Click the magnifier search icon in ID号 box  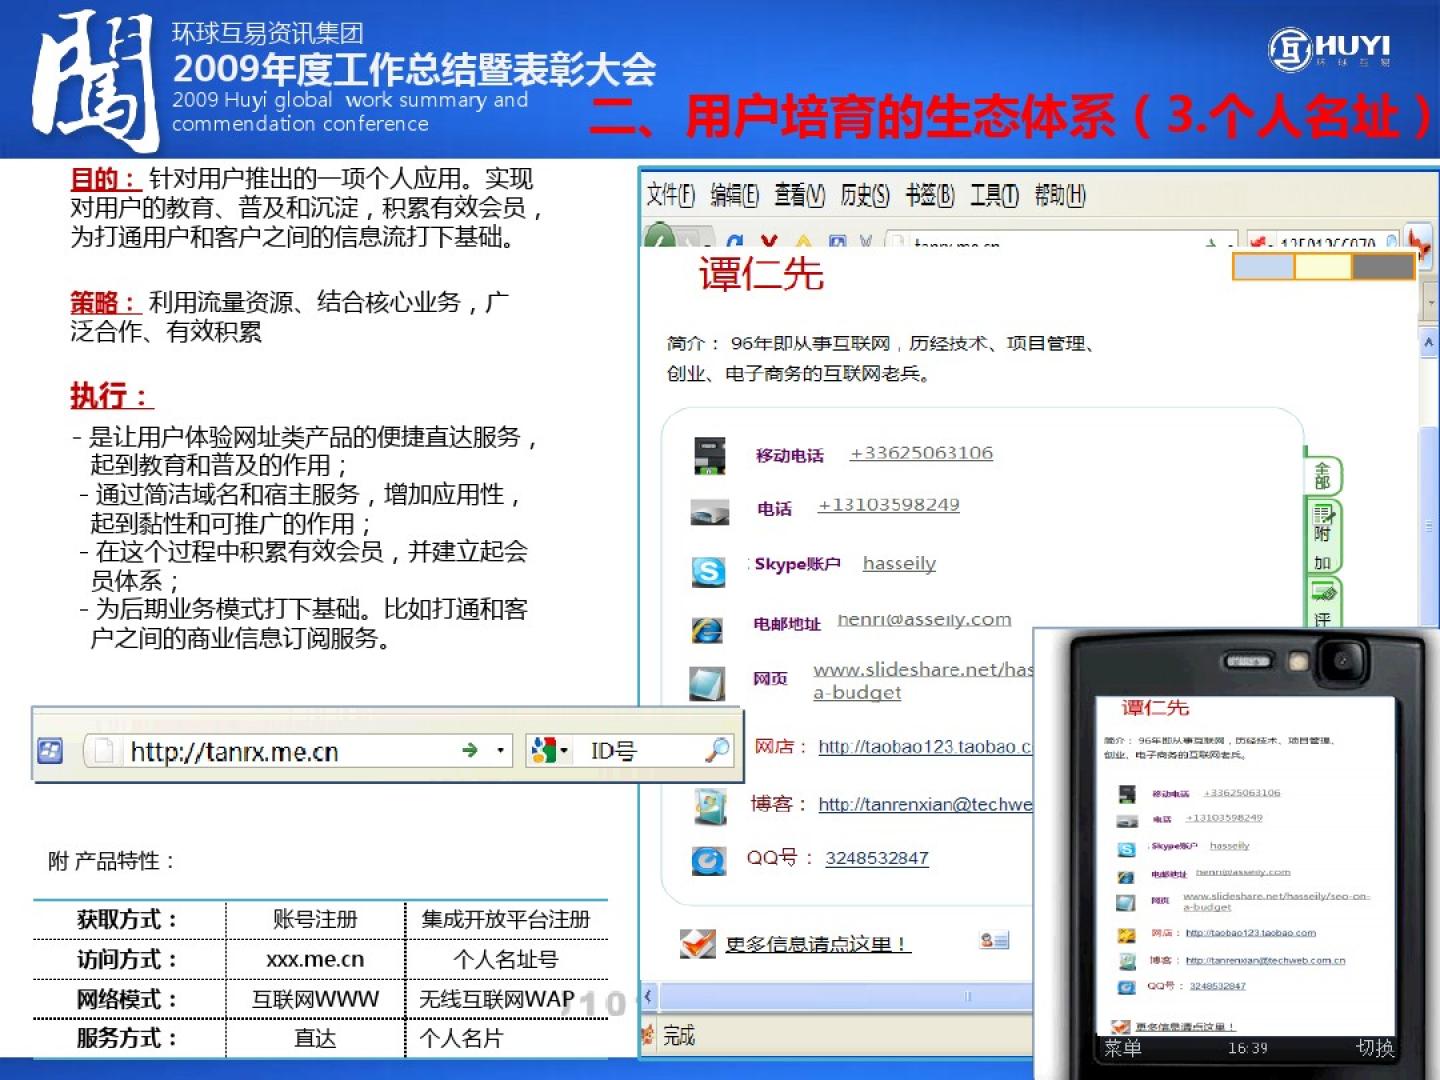[x=717, y=750]
